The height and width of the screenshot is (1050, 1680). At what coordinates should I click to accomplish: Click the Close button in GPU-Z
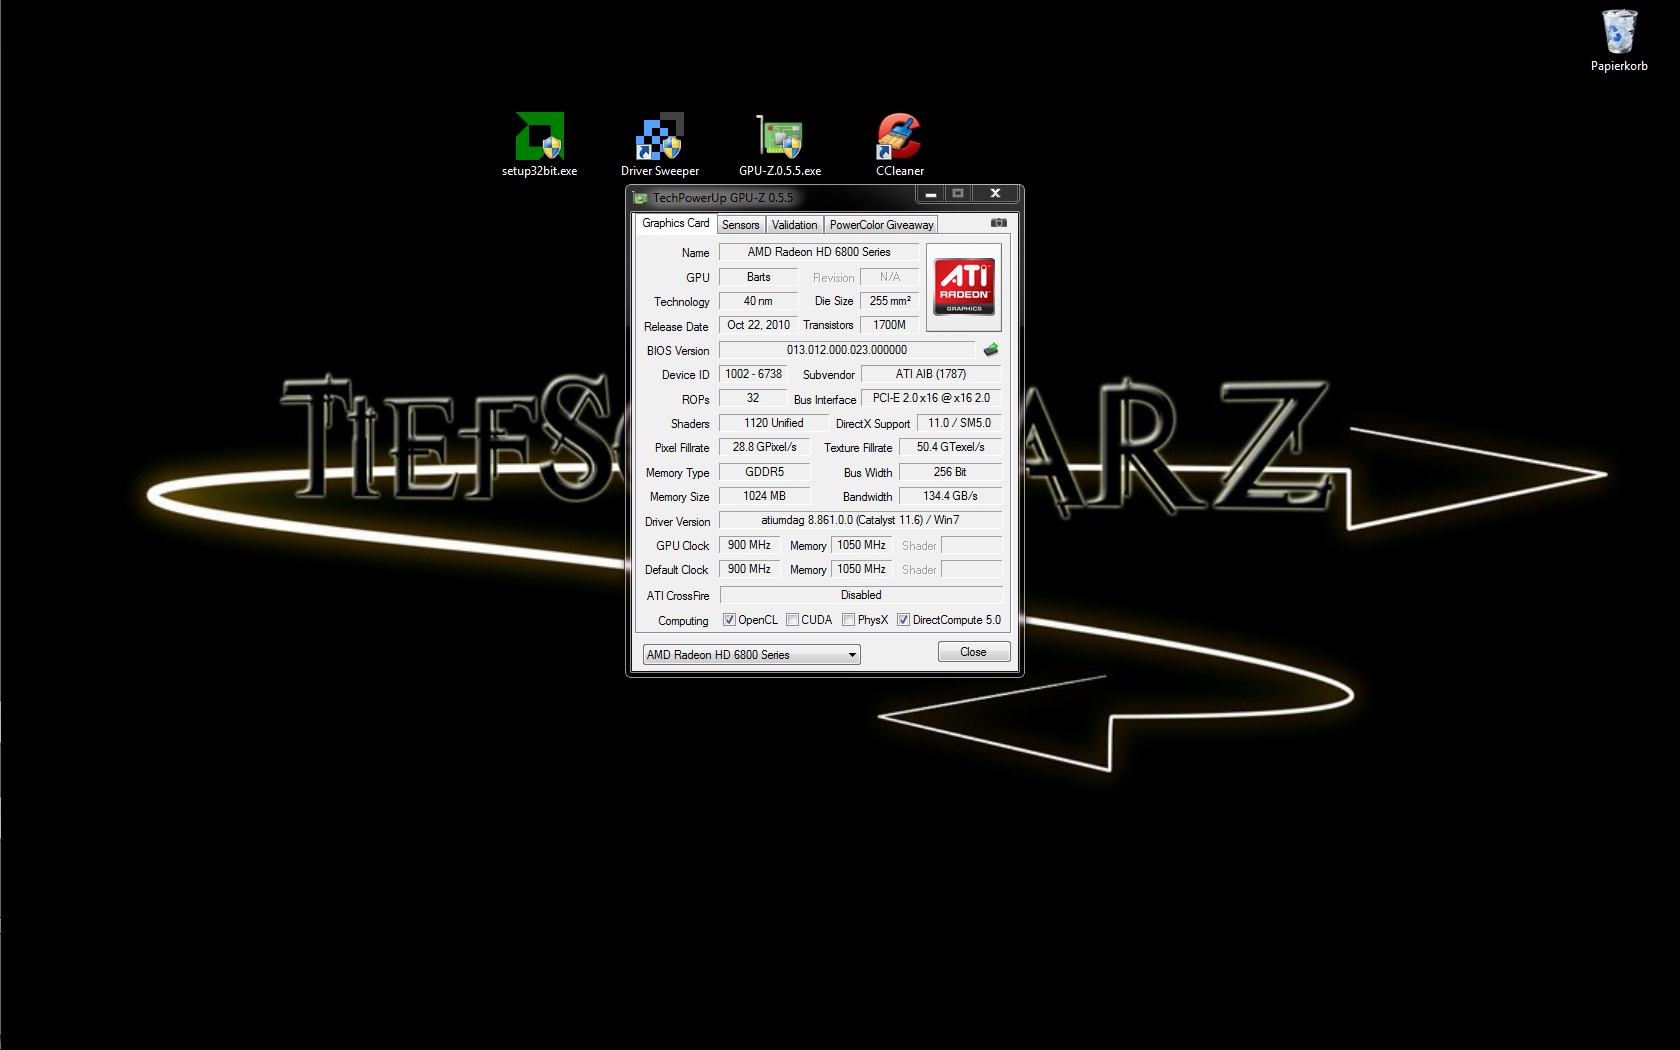pos(973,652)
